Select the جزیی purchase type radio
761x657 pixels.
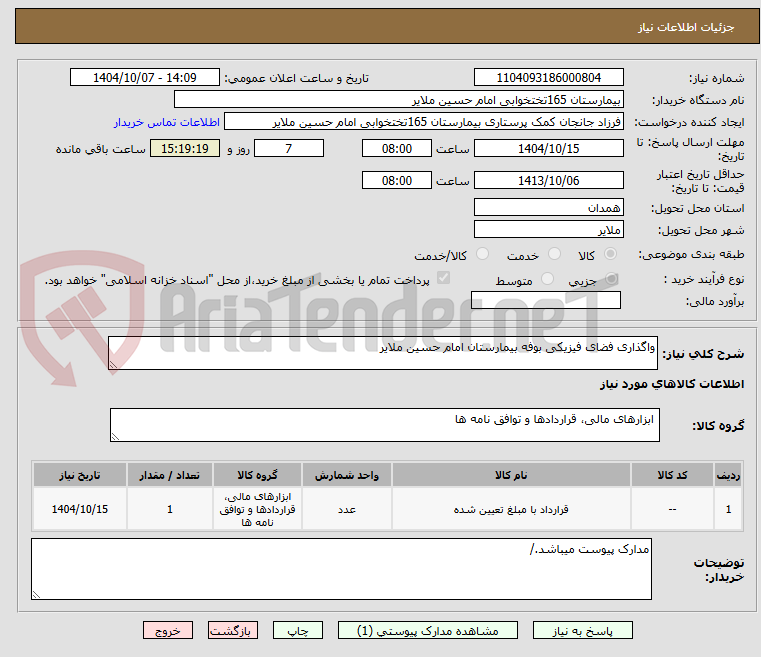click(612, 279)
